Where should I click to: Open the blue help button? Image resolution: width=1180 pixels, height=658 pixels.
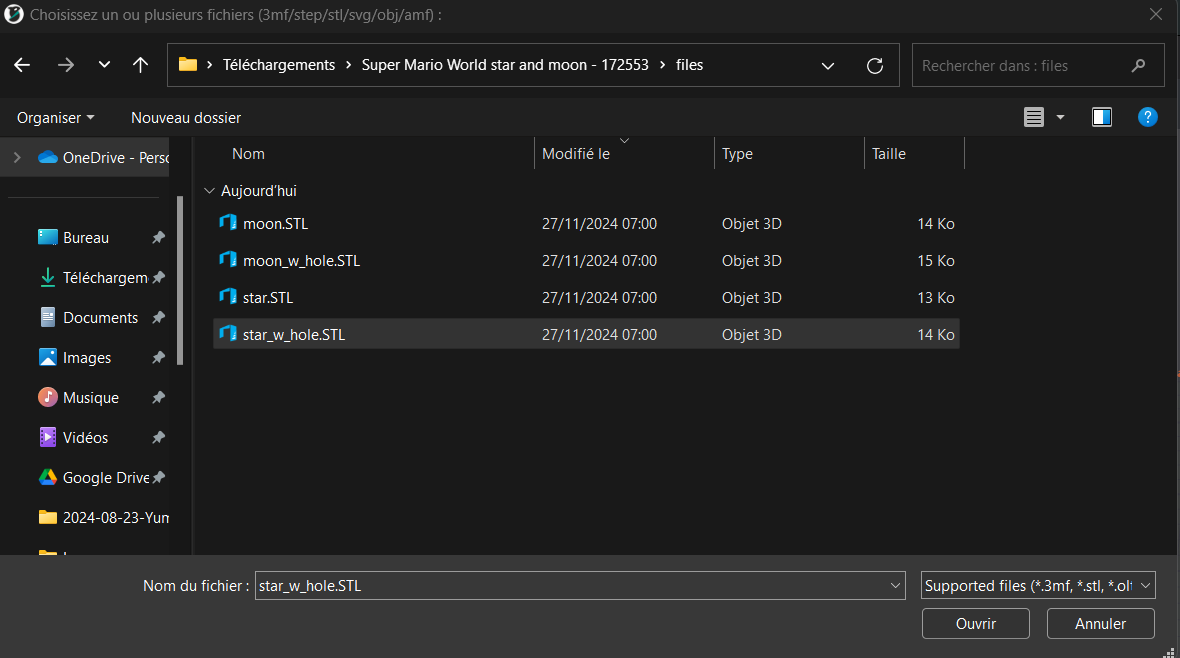point(1148,117)
